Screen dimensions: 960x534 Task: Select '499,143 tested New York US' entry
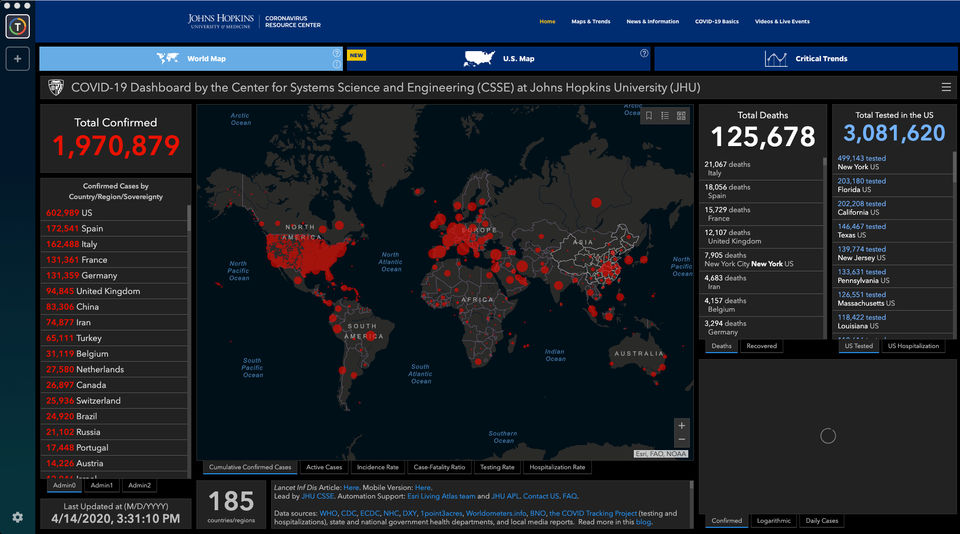coord(893,162)
